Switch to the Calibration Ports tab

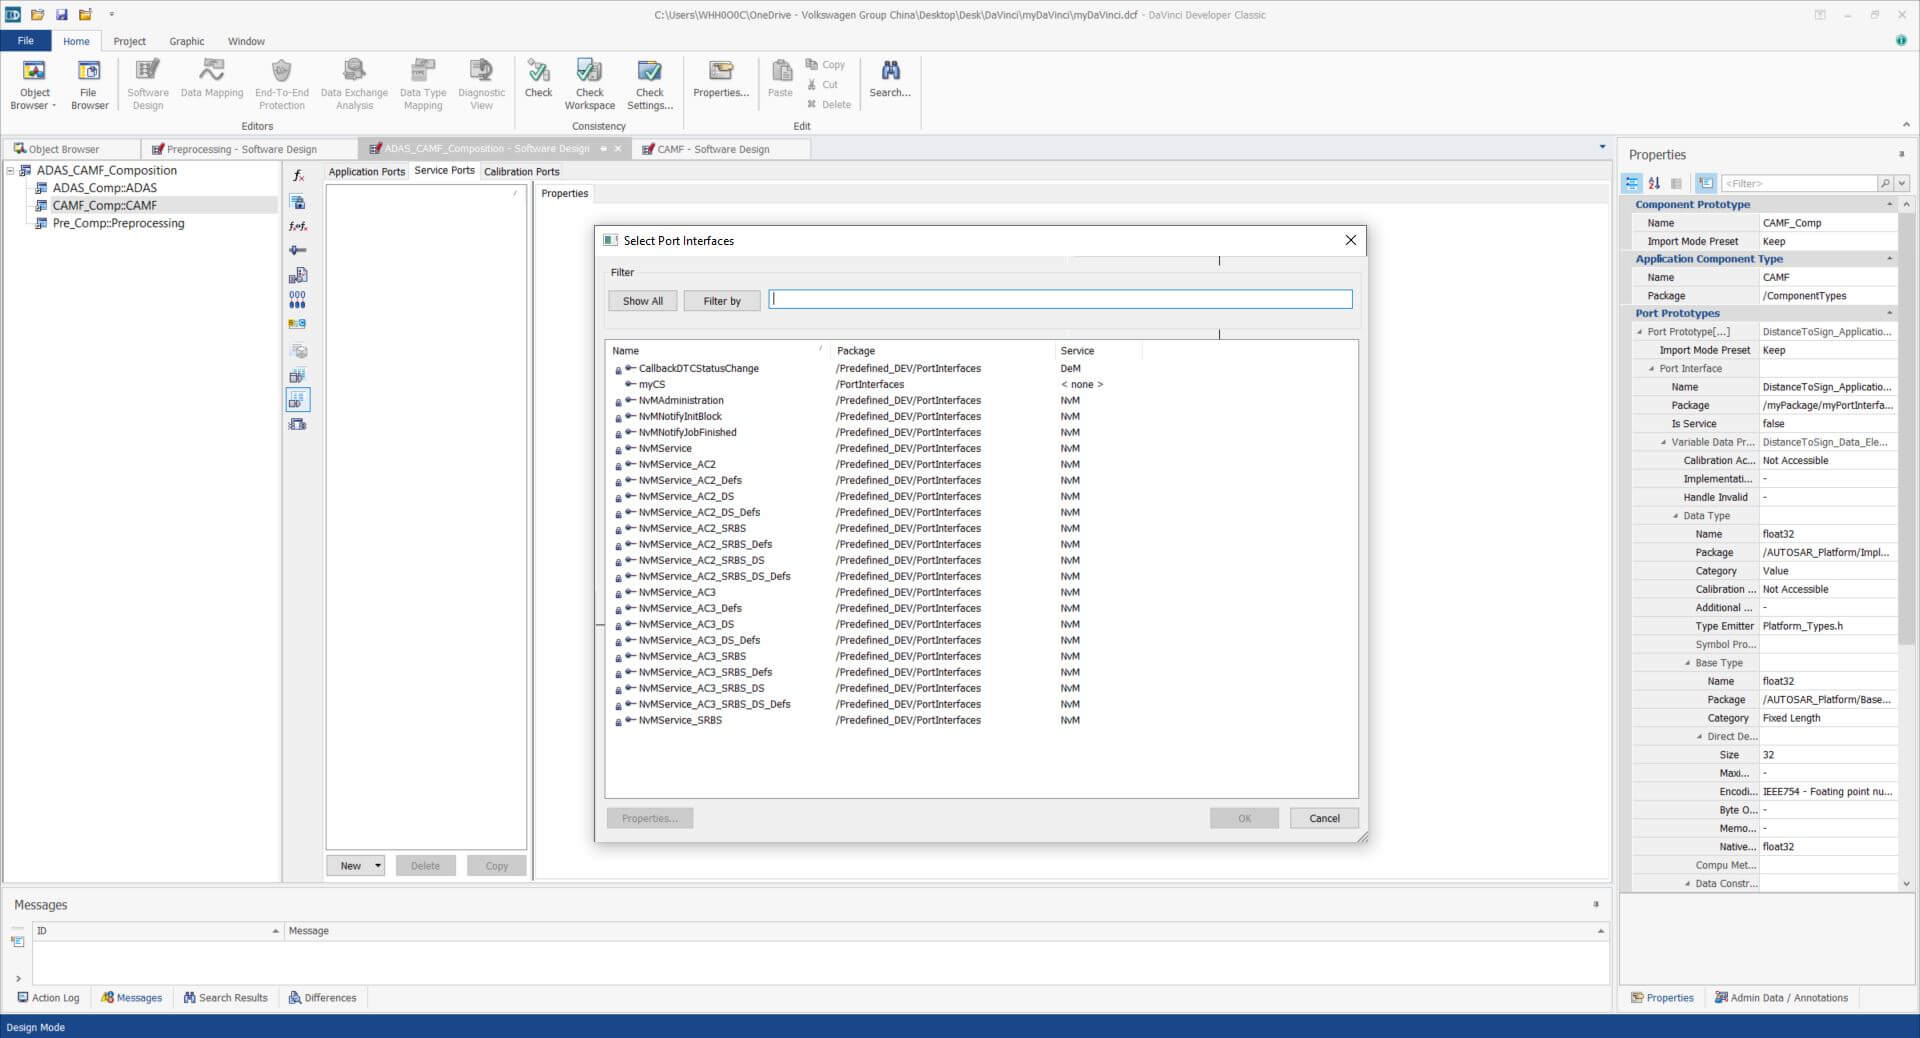pos(521,172)
